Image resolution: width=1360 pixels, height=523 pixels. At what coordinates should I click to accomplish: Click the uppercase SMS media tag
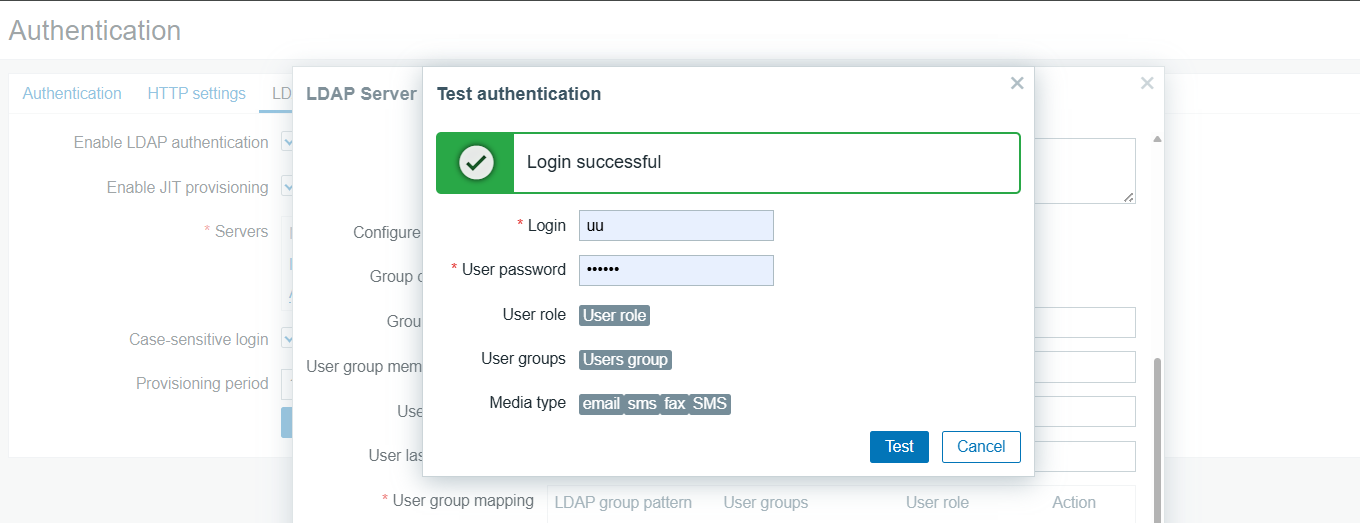[710, 404]
